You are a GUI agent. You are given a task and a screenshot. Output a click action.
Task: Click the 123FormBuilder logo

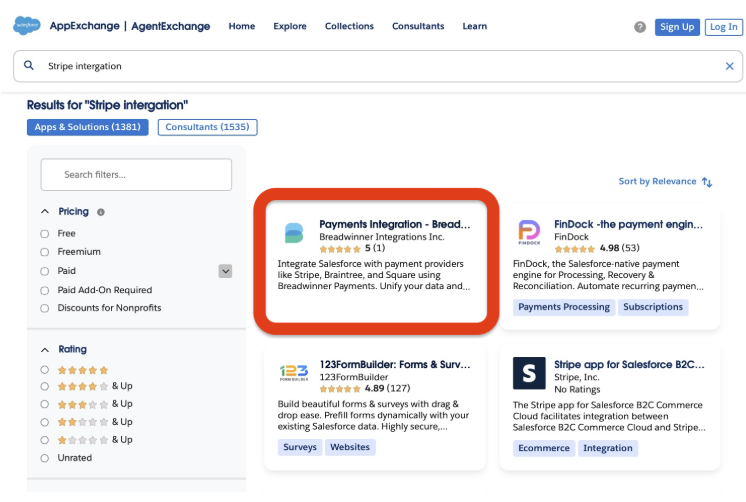[294, 373]
